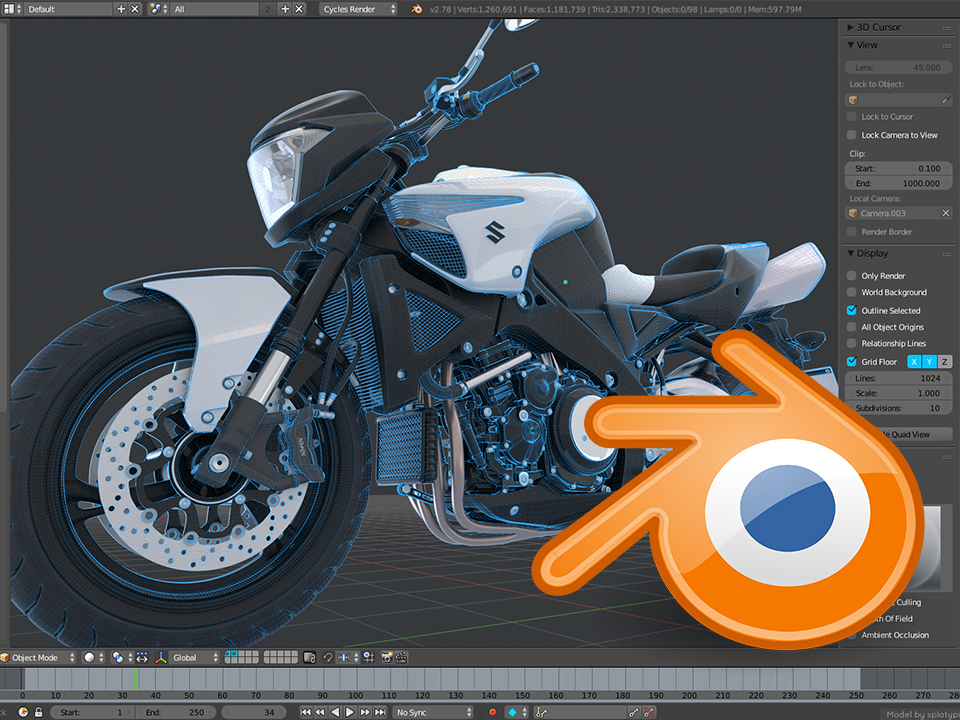
Task: Jump to the next keyframe
Action: (x=365, y=712)
